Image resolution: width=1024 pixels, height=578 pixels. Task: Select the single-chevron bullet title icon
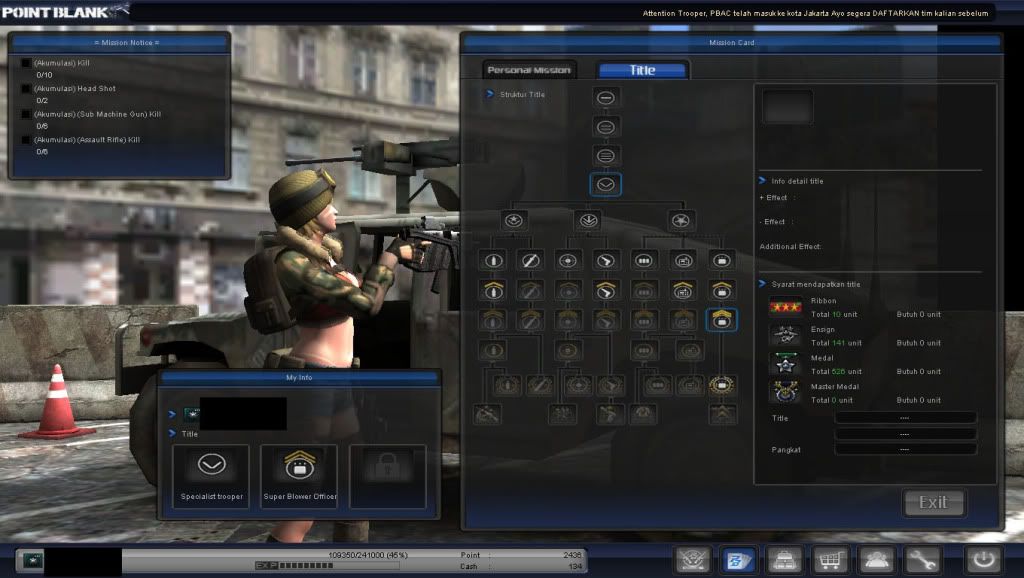[x=493, y=289]
